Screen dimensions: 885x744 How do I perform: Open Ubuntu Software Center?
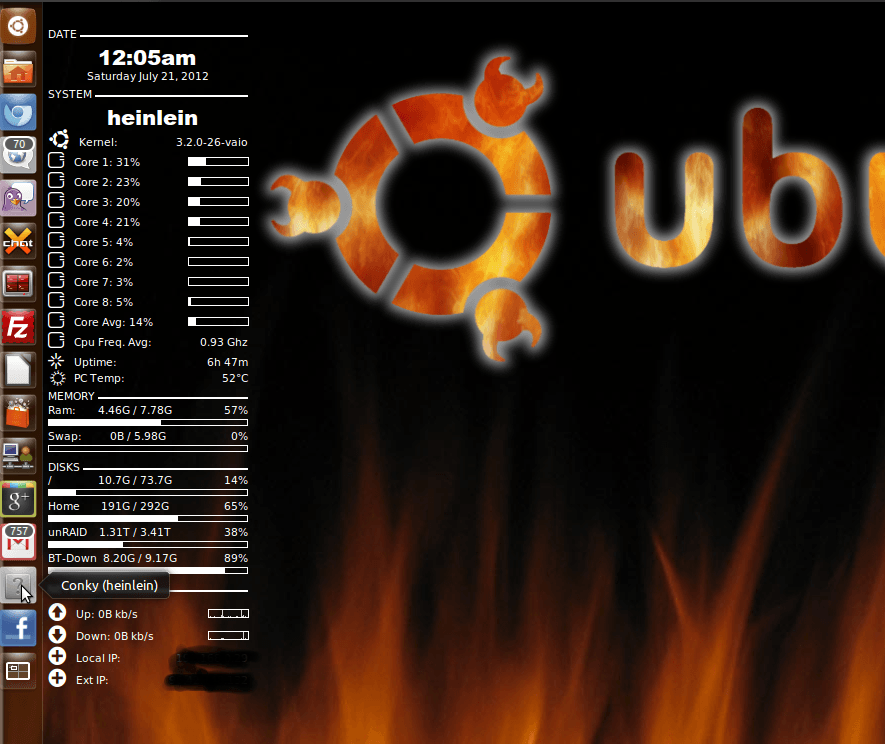[x=18, y=413]
